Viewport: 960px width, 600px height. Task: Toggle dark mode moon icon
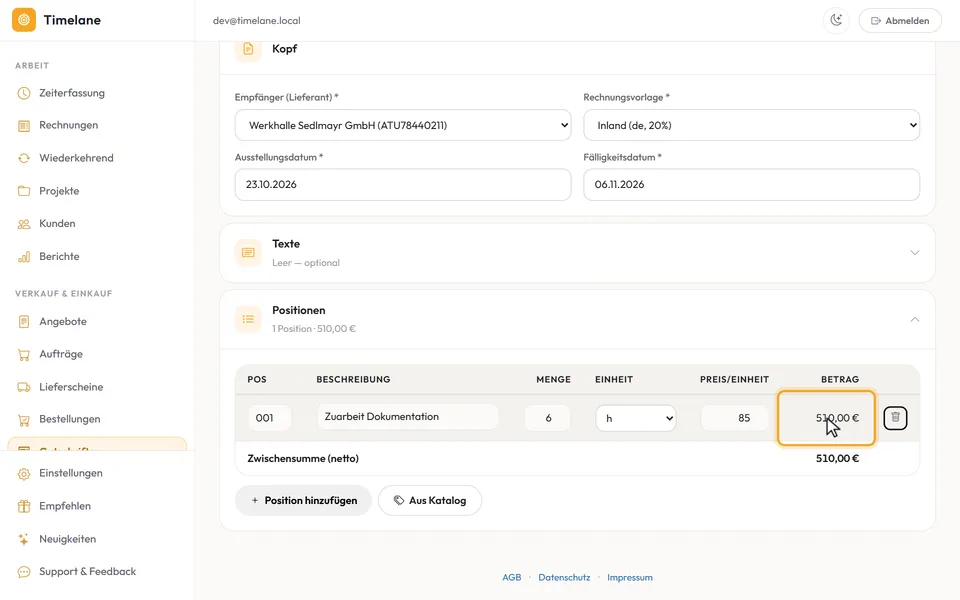click(836, 20)
